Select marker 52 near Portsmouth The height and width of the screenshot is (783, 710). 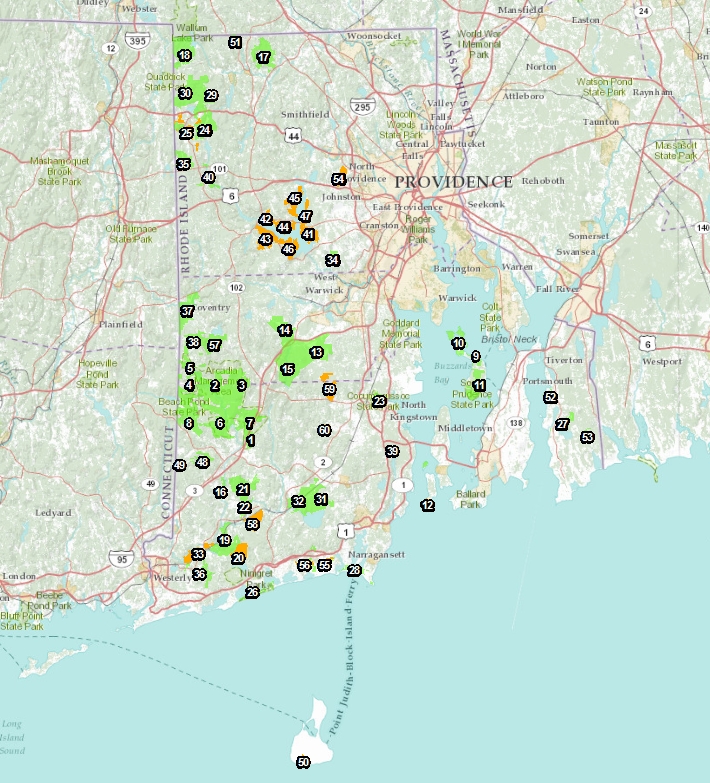[x=550, y=397]
